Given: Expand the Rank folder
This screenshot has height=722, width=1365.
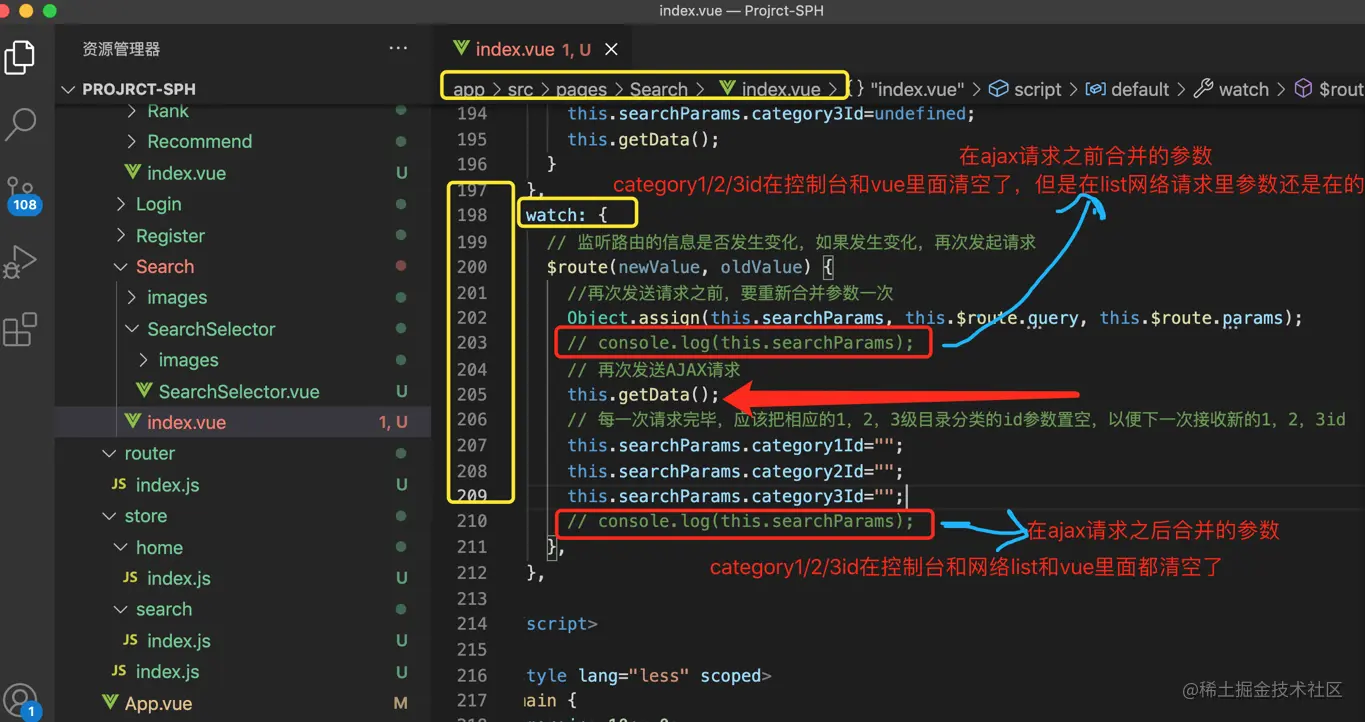Looking at the screenshot, I should pos(133,111).
